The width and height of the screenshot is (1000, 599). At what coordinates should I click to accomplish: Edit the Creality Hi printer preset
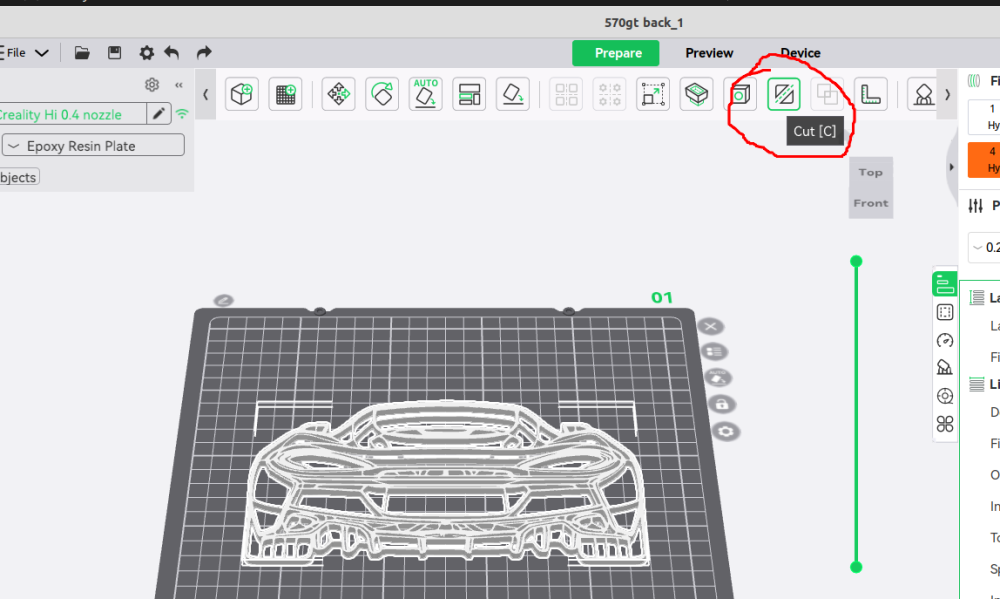click(159, 114)
